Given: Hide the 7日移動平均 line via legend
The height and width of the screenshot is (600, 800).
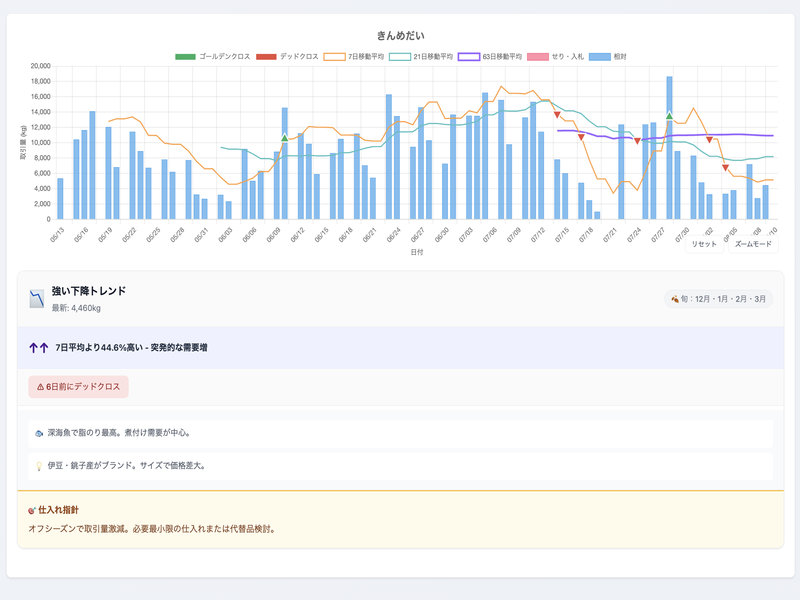Looking at the screenshot, I should [x=354, y=57].
